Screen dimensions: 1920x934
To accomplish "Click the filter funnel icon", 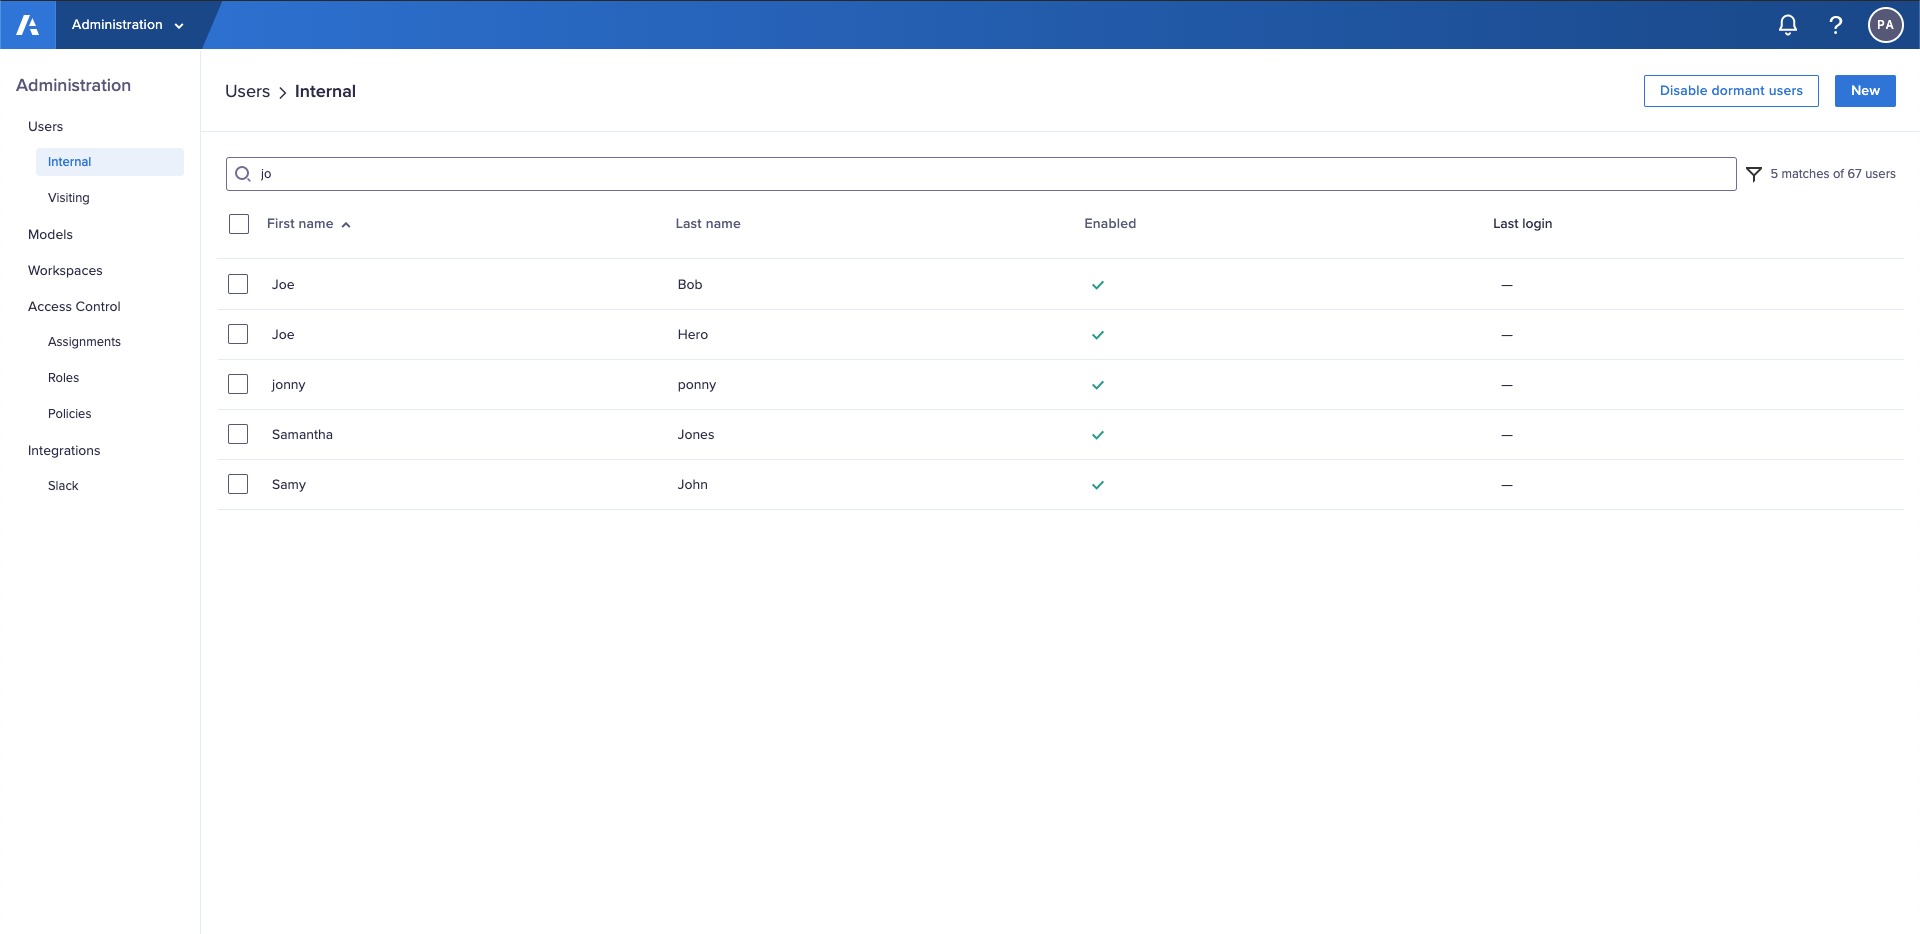I will click(x=1754, y=174).
